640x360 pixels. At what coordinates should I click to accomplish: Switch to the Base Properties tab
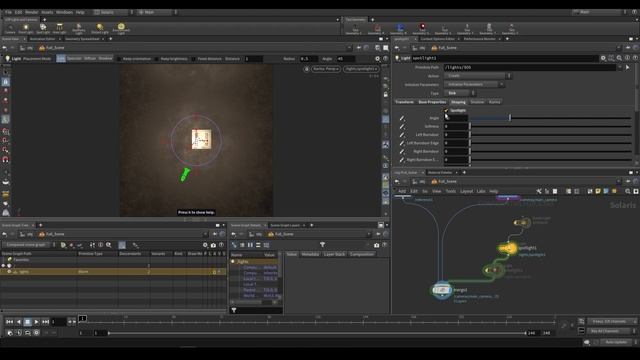432,102
